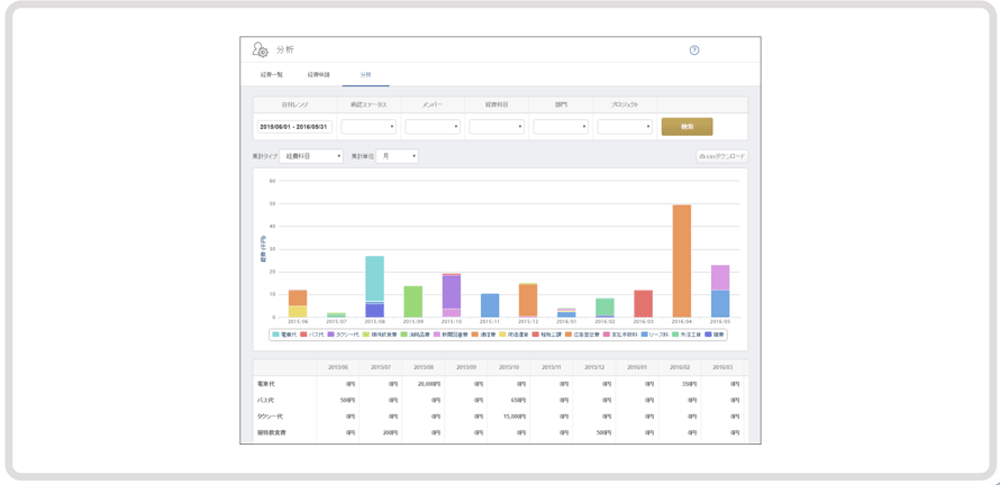Open the メンバー filter dropdown
The image size is (1000, 485).
tap(433, 127)
